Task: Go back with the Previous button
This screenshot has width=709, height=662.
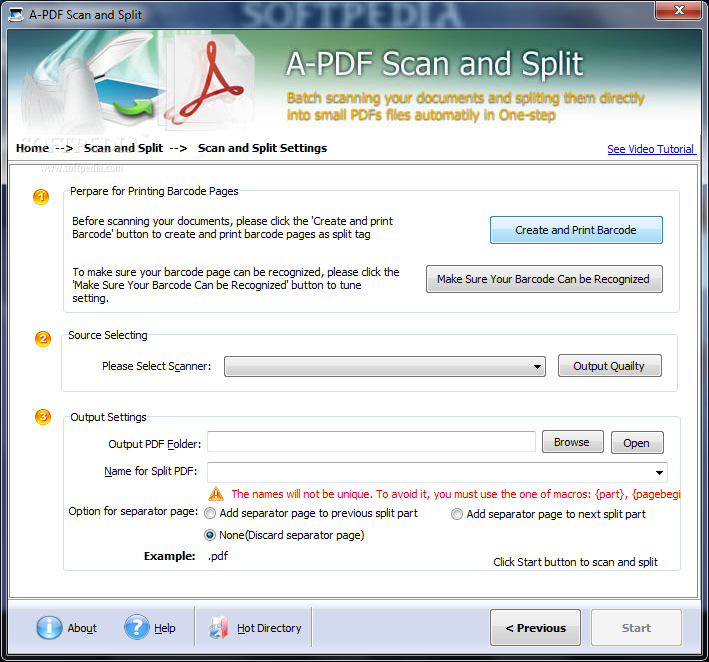Action: [535, 628]
